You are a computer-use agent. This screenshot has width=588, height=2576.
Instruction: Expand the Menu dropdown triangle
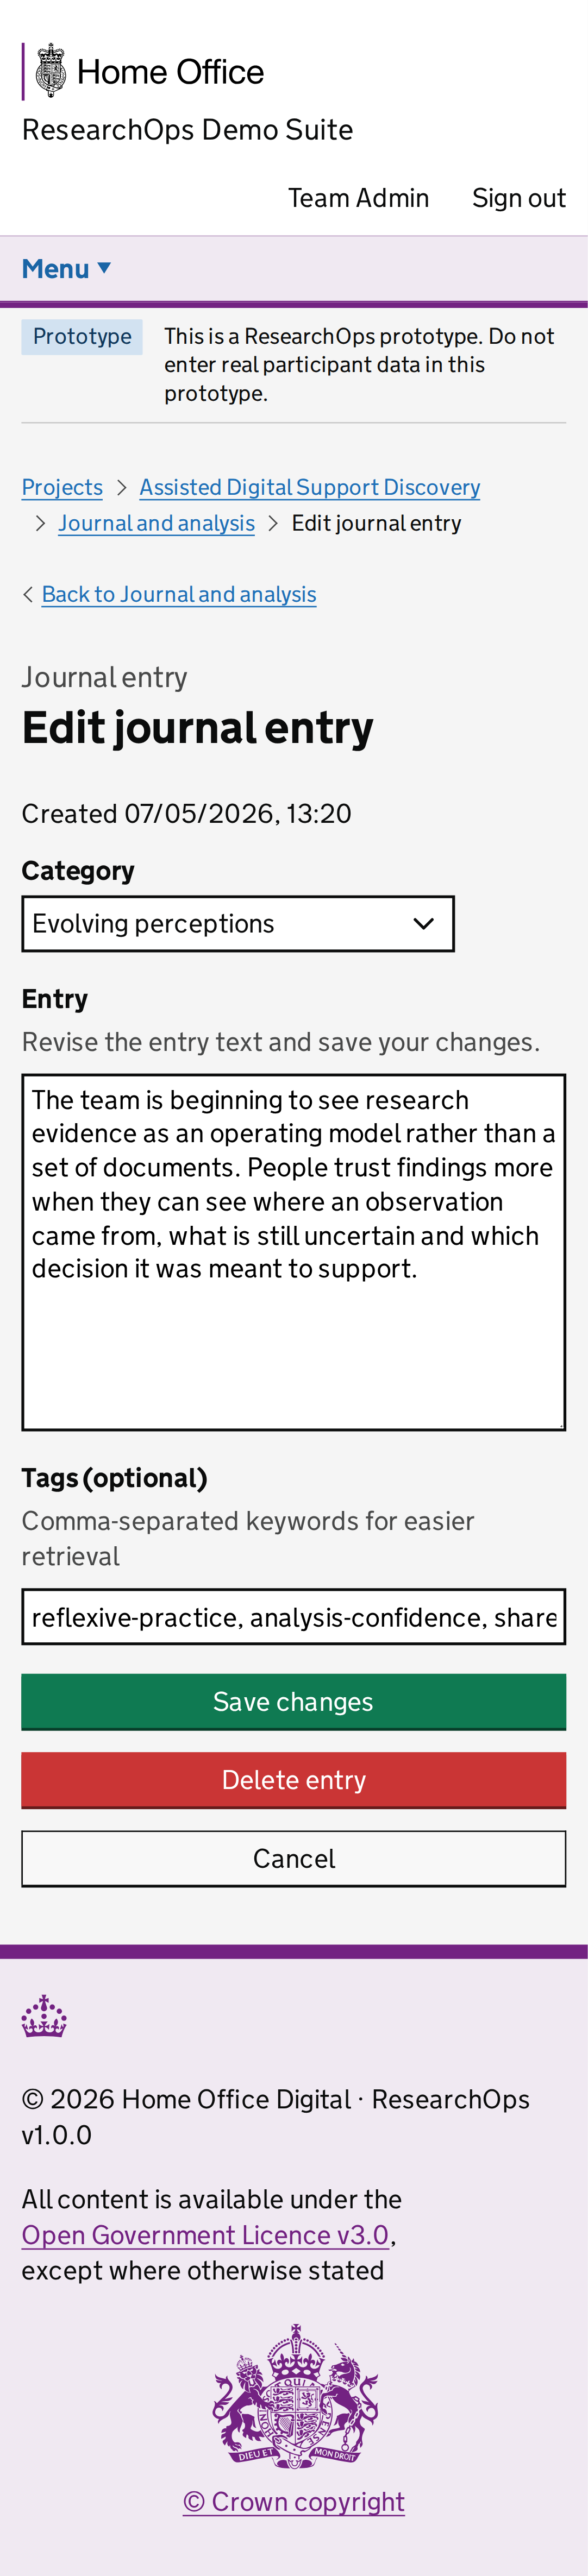[x=104, y=268]
